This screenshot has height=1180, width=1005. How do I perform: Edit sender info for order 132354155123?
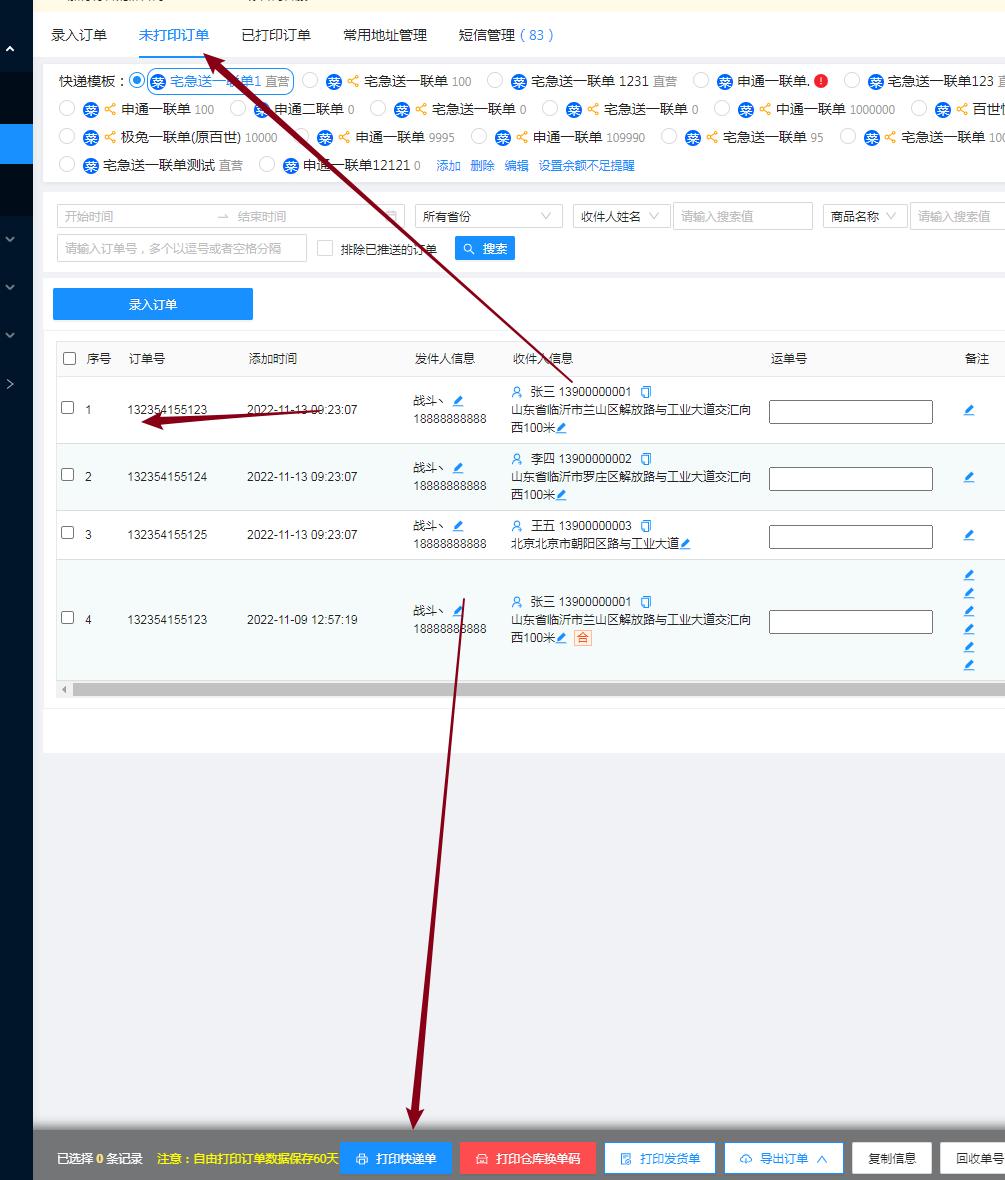457,398
